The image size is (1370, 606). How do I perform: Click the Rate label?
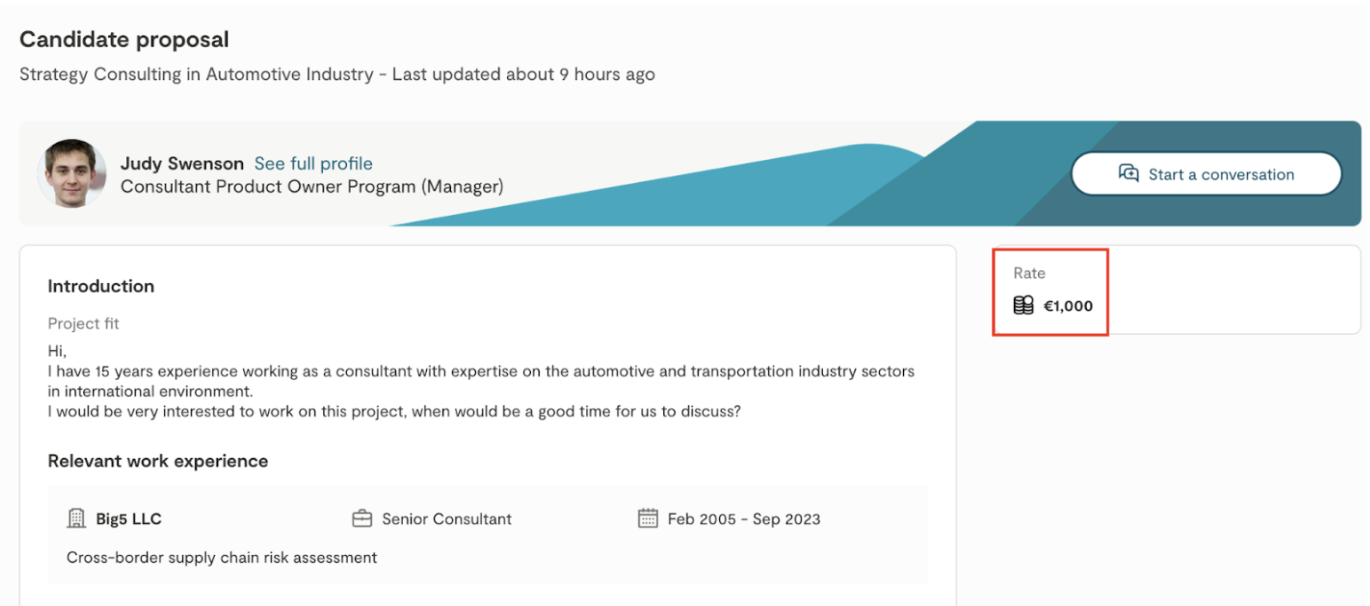point(1029,273)
